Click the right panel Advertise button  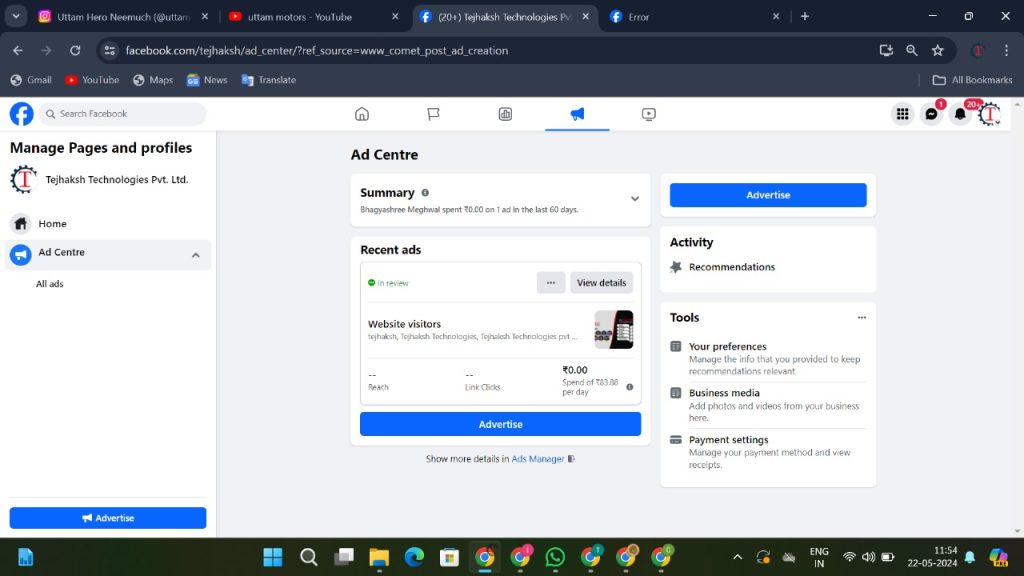(x=768, y=195)
